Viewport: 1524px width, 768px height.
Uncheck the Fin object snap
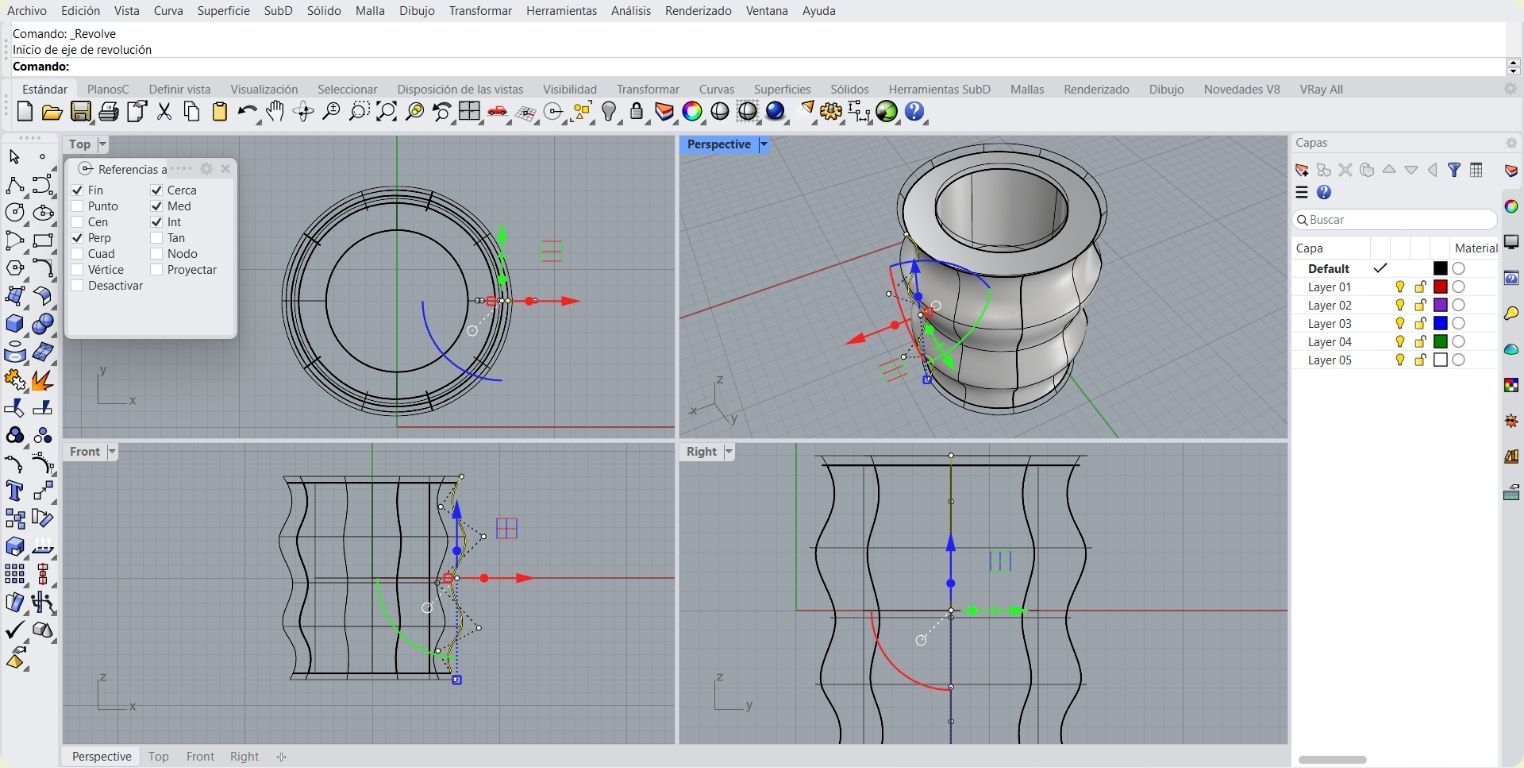click(x=77, y=190)
